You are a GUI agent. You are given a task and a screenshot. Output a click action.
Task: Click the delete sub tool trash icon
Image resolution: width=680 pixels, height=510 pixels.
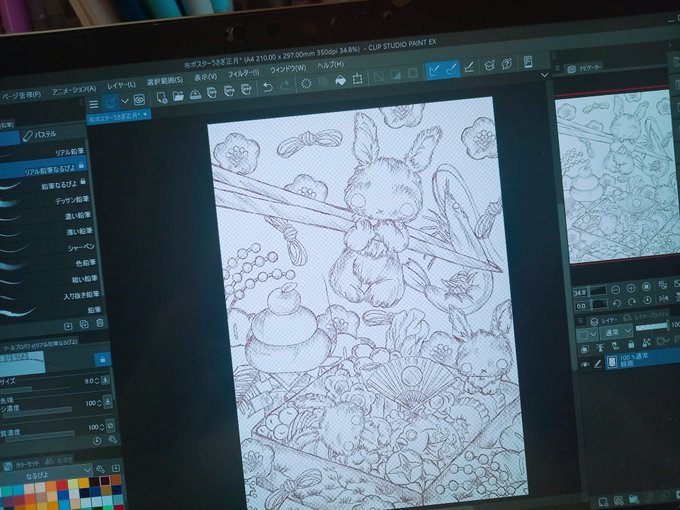coord(100,324)
